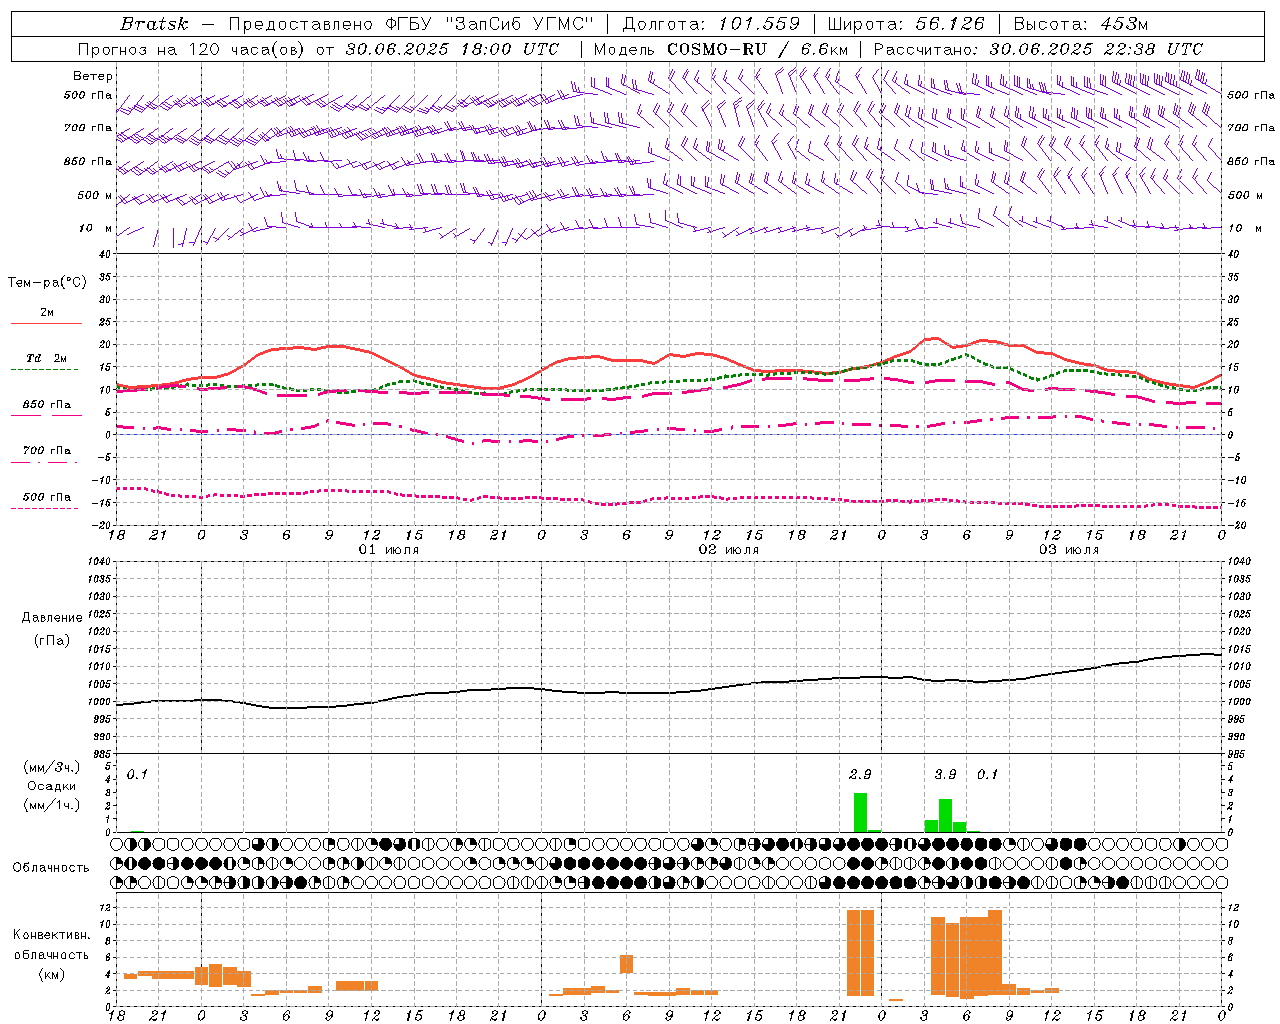Click the 850 гПа dashed line legend sample
This screenshot has height=1024, width=1280.
(46, 415)
